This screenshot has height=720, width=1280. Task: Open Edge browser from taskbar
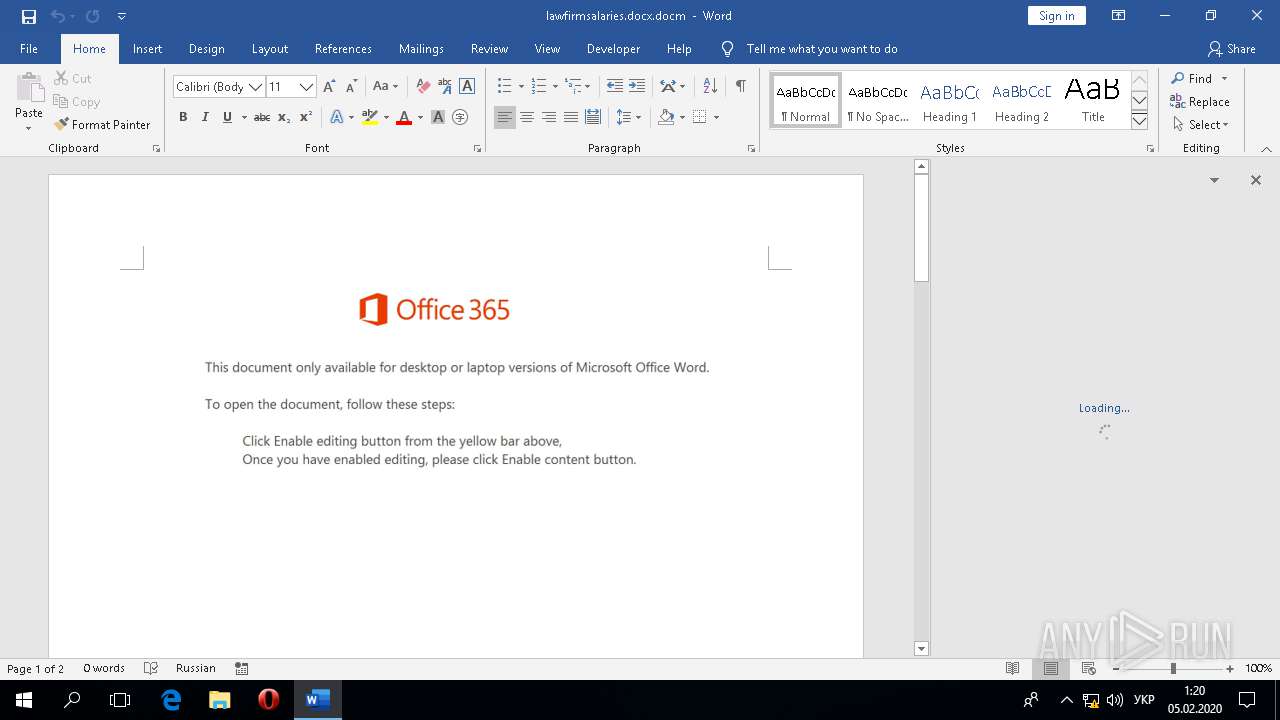point(171,700)
